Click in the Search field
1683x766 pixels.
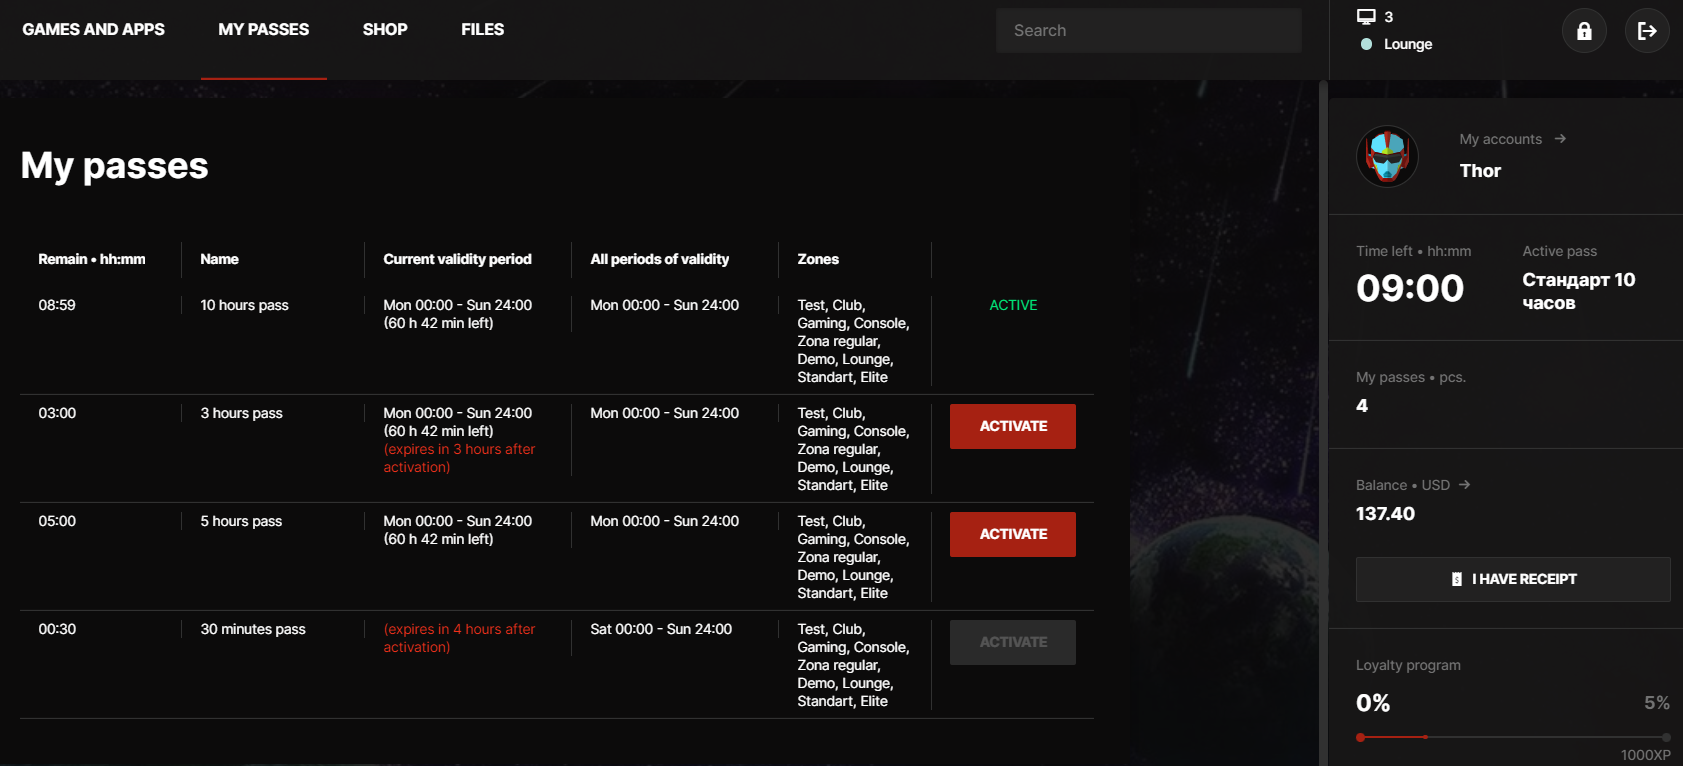[1148, 31]
